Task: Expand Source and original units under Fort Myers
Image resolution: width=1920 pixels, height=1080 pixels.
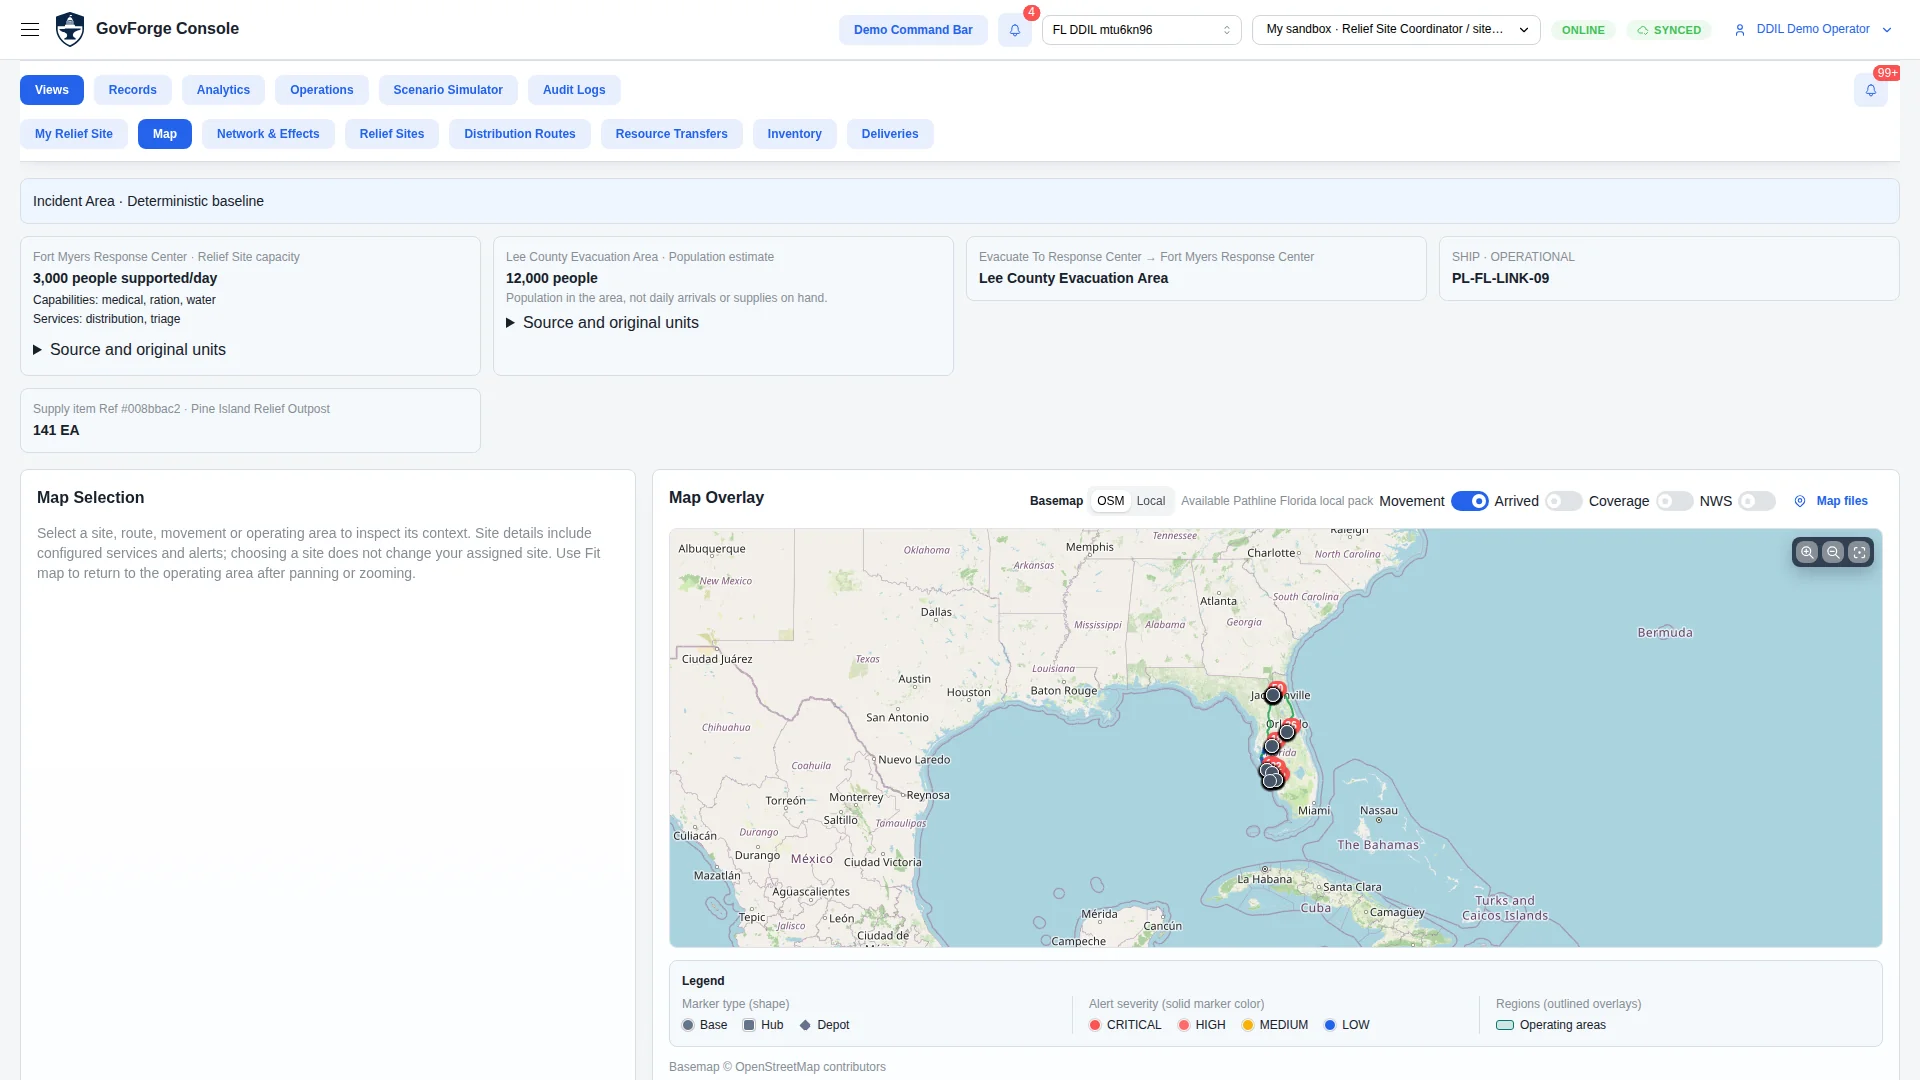Action: click(x=129, y=349)
